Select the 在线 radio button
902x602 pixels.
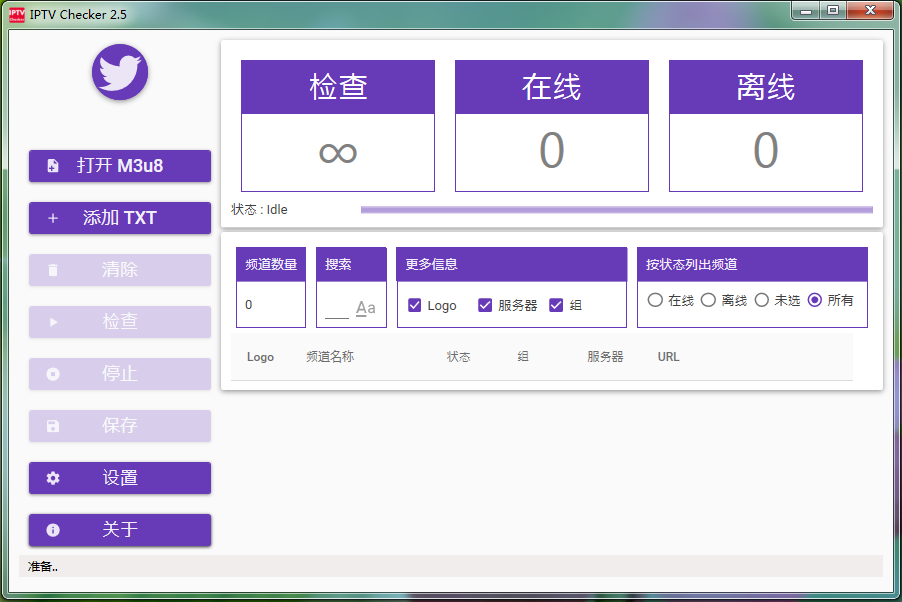655,300
